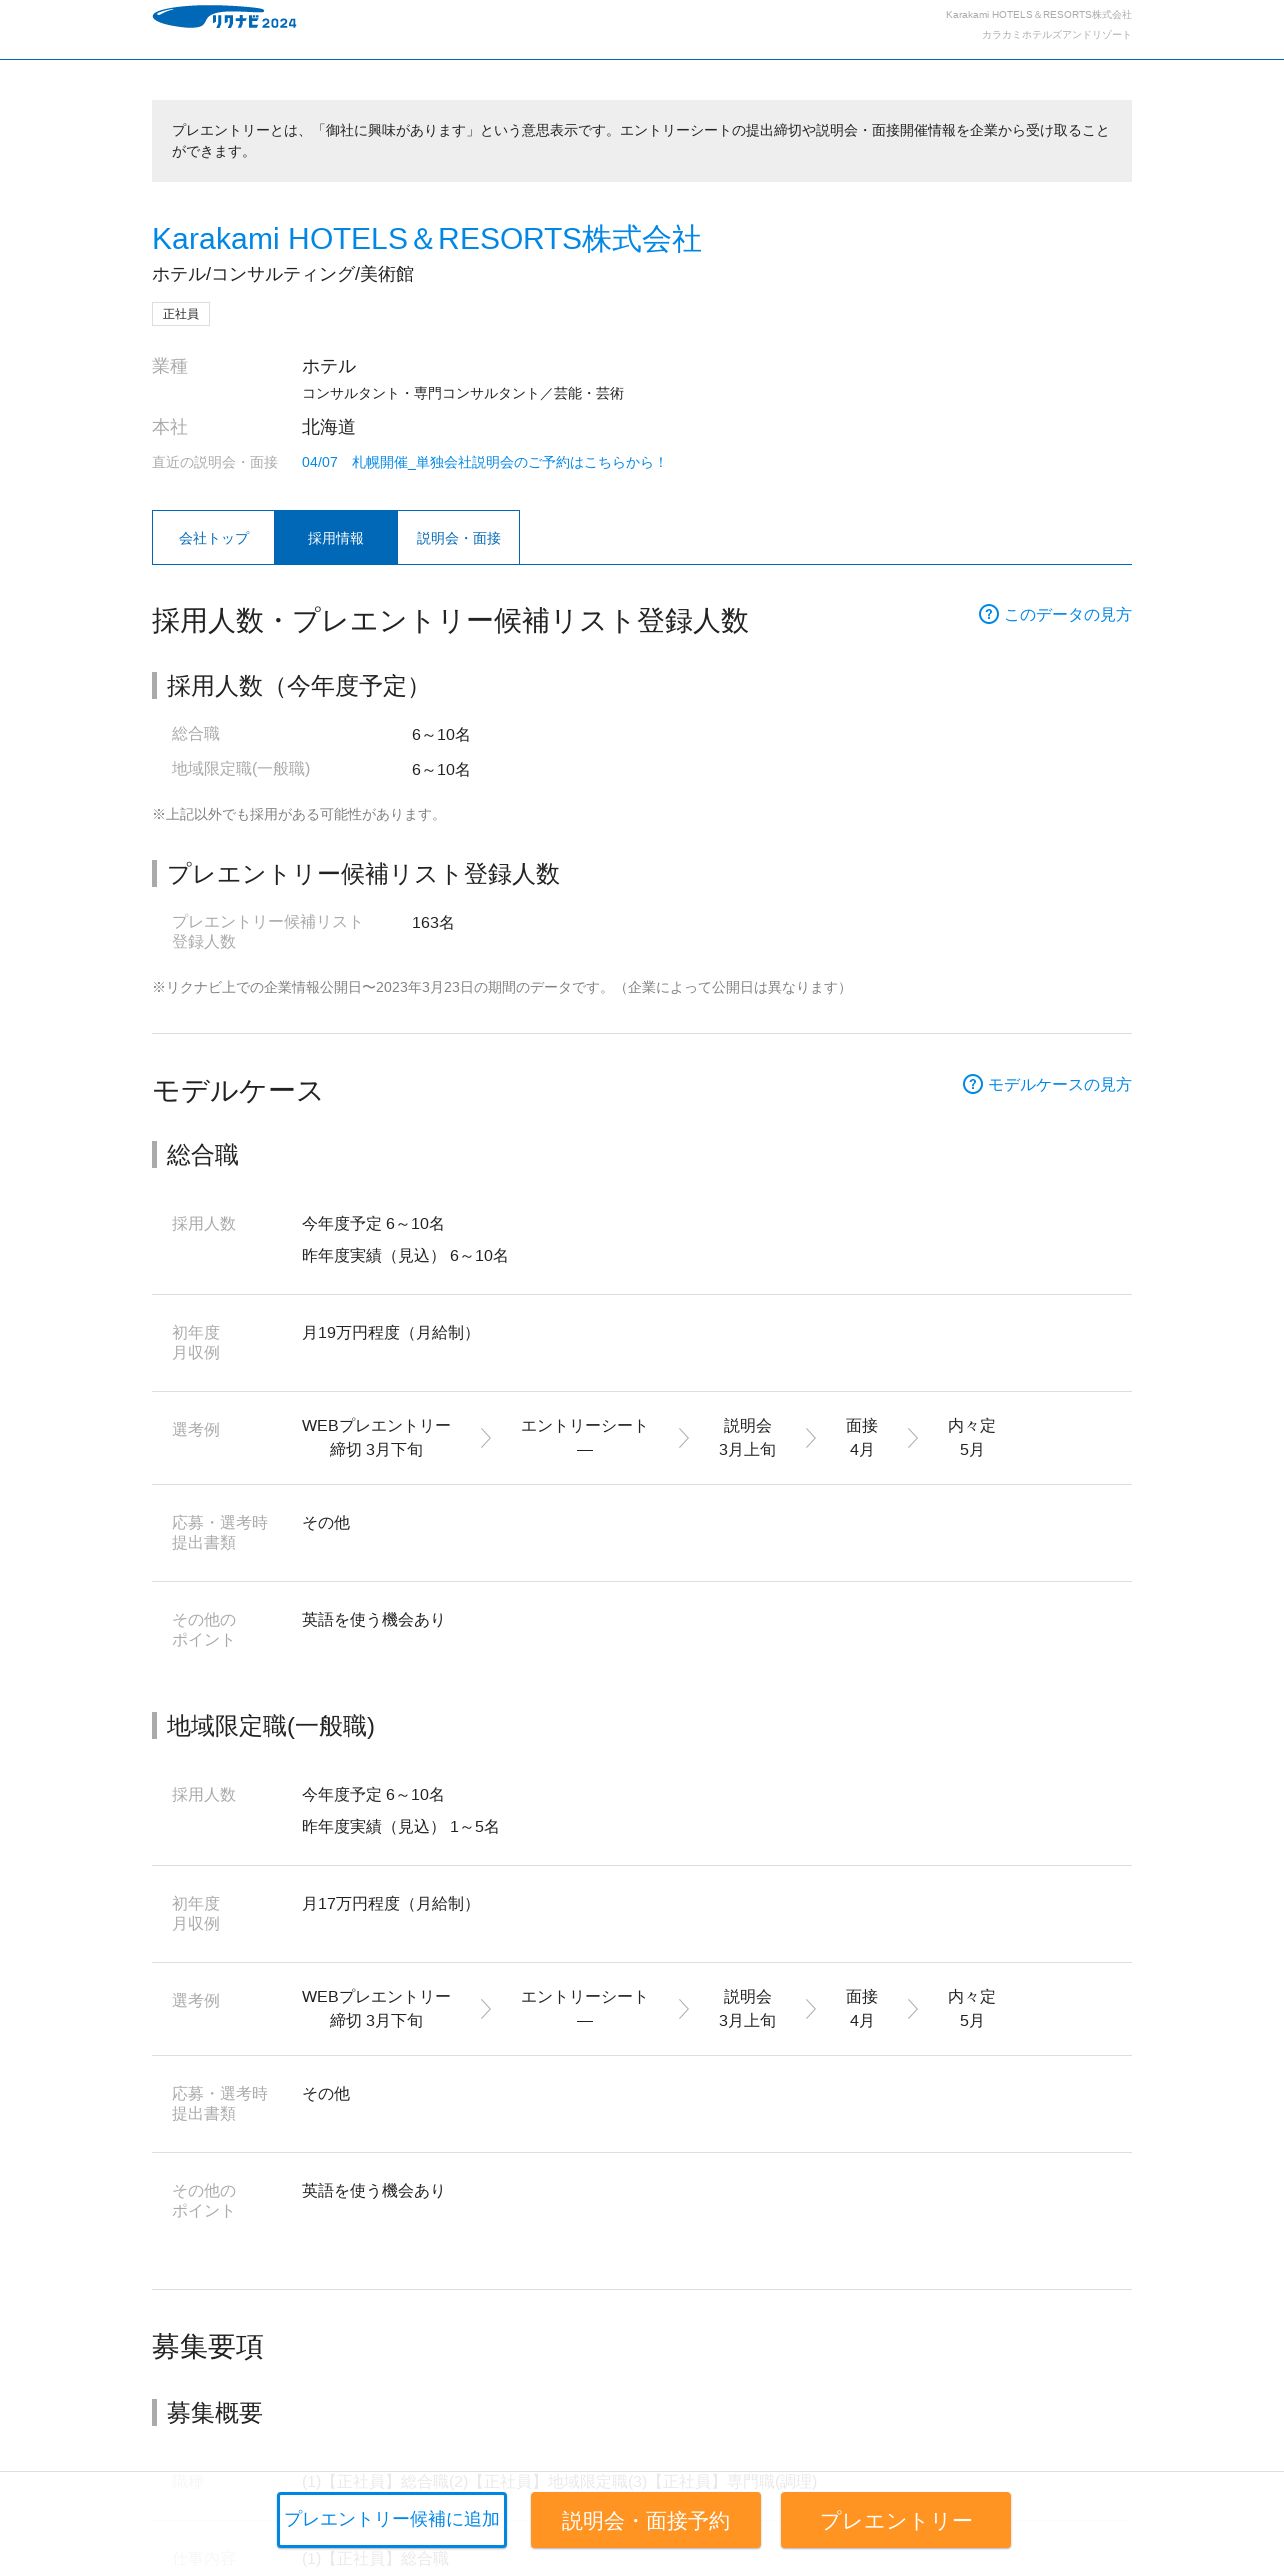Click the プレエントリー候補に追加 button
The image size is (1284, 2568).
click(392, 2519)
